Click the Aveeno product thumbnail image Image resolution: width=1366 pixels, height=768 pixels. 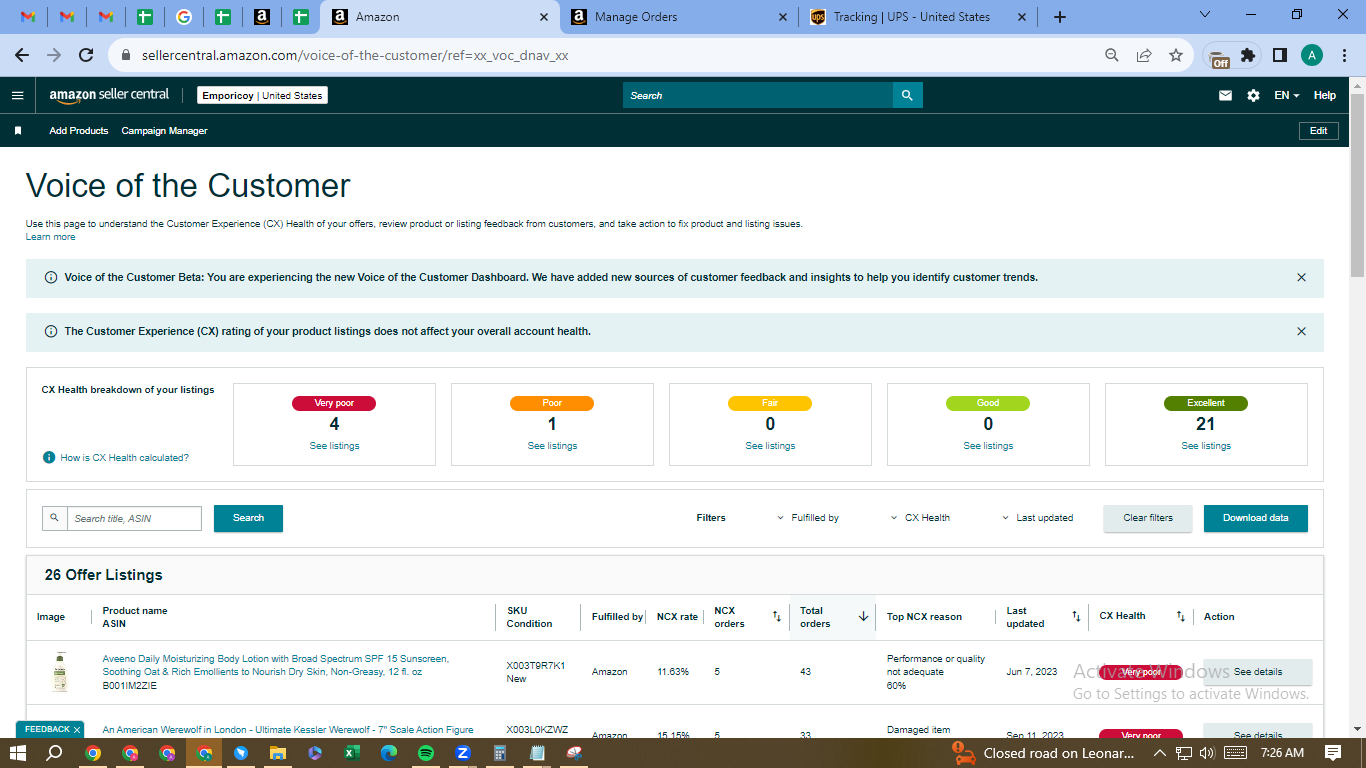[60, 672]
